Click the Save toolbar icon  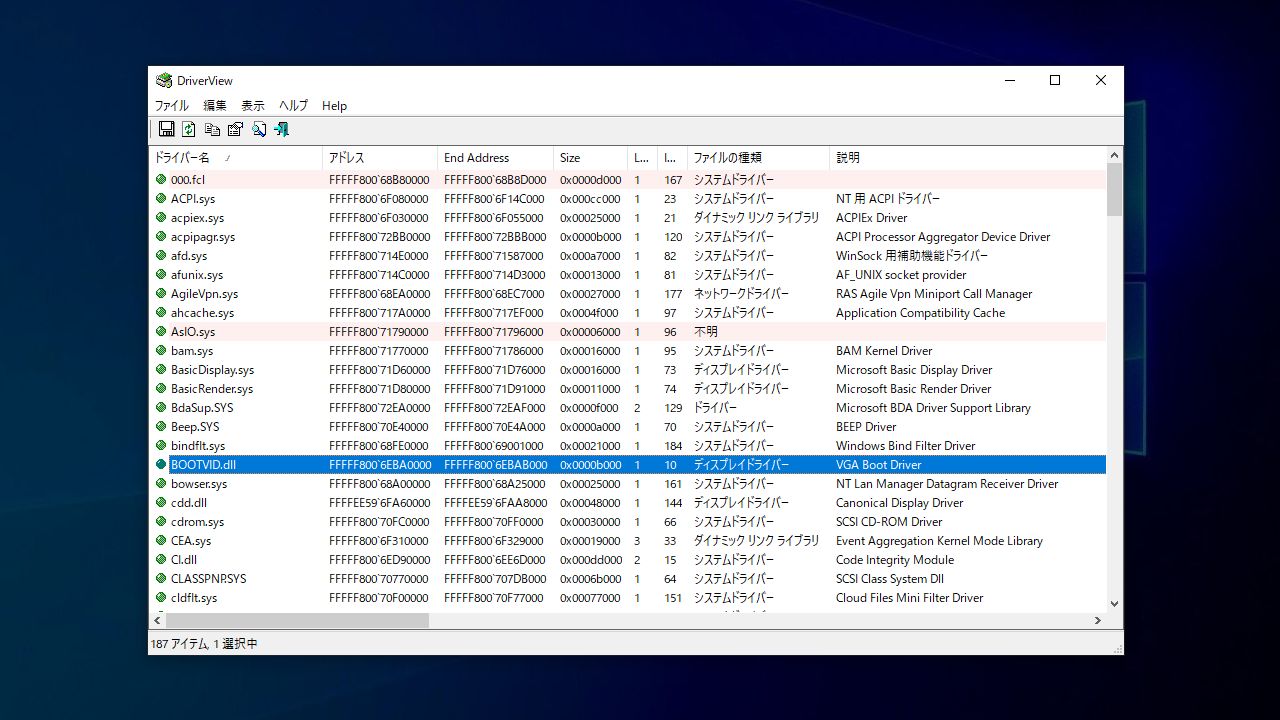pos(167,129)
